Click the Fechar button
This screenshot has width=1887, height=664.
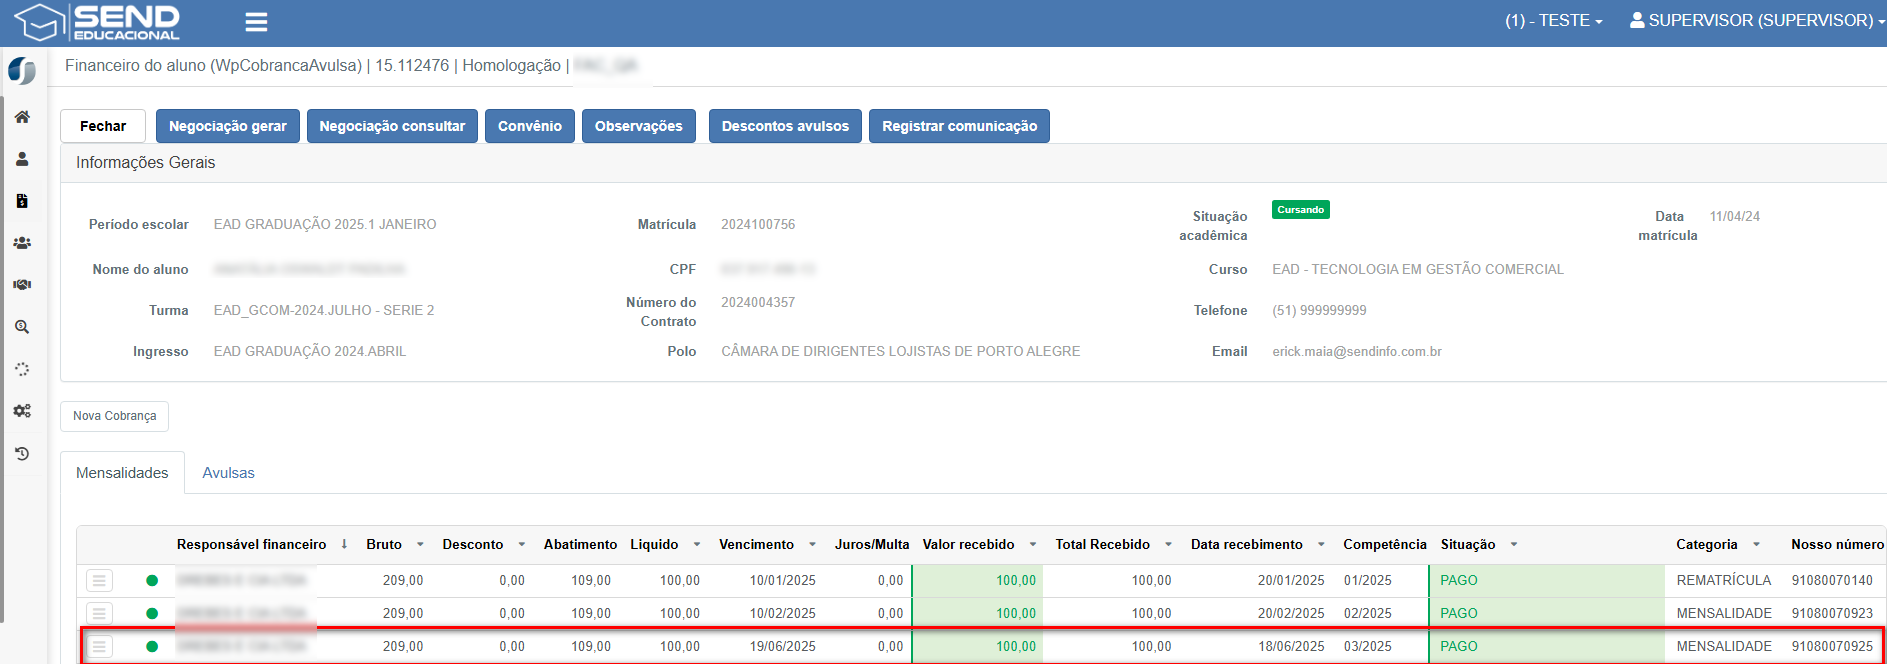[x=103, y=126]
